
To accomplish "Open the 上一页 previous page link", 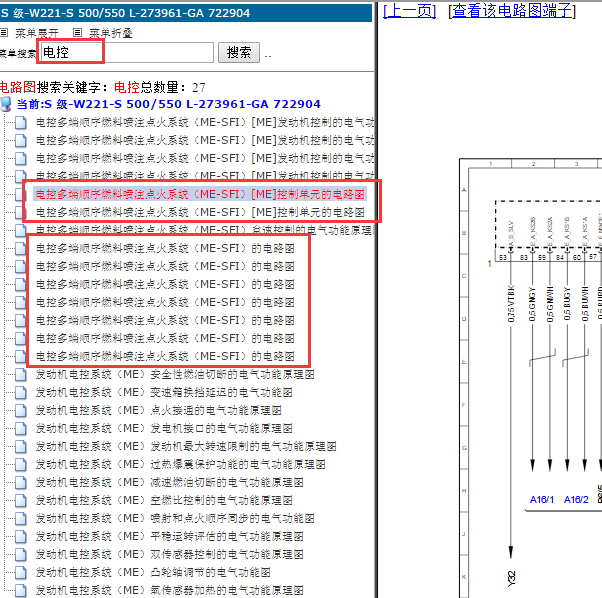I will tap(409, 11).
